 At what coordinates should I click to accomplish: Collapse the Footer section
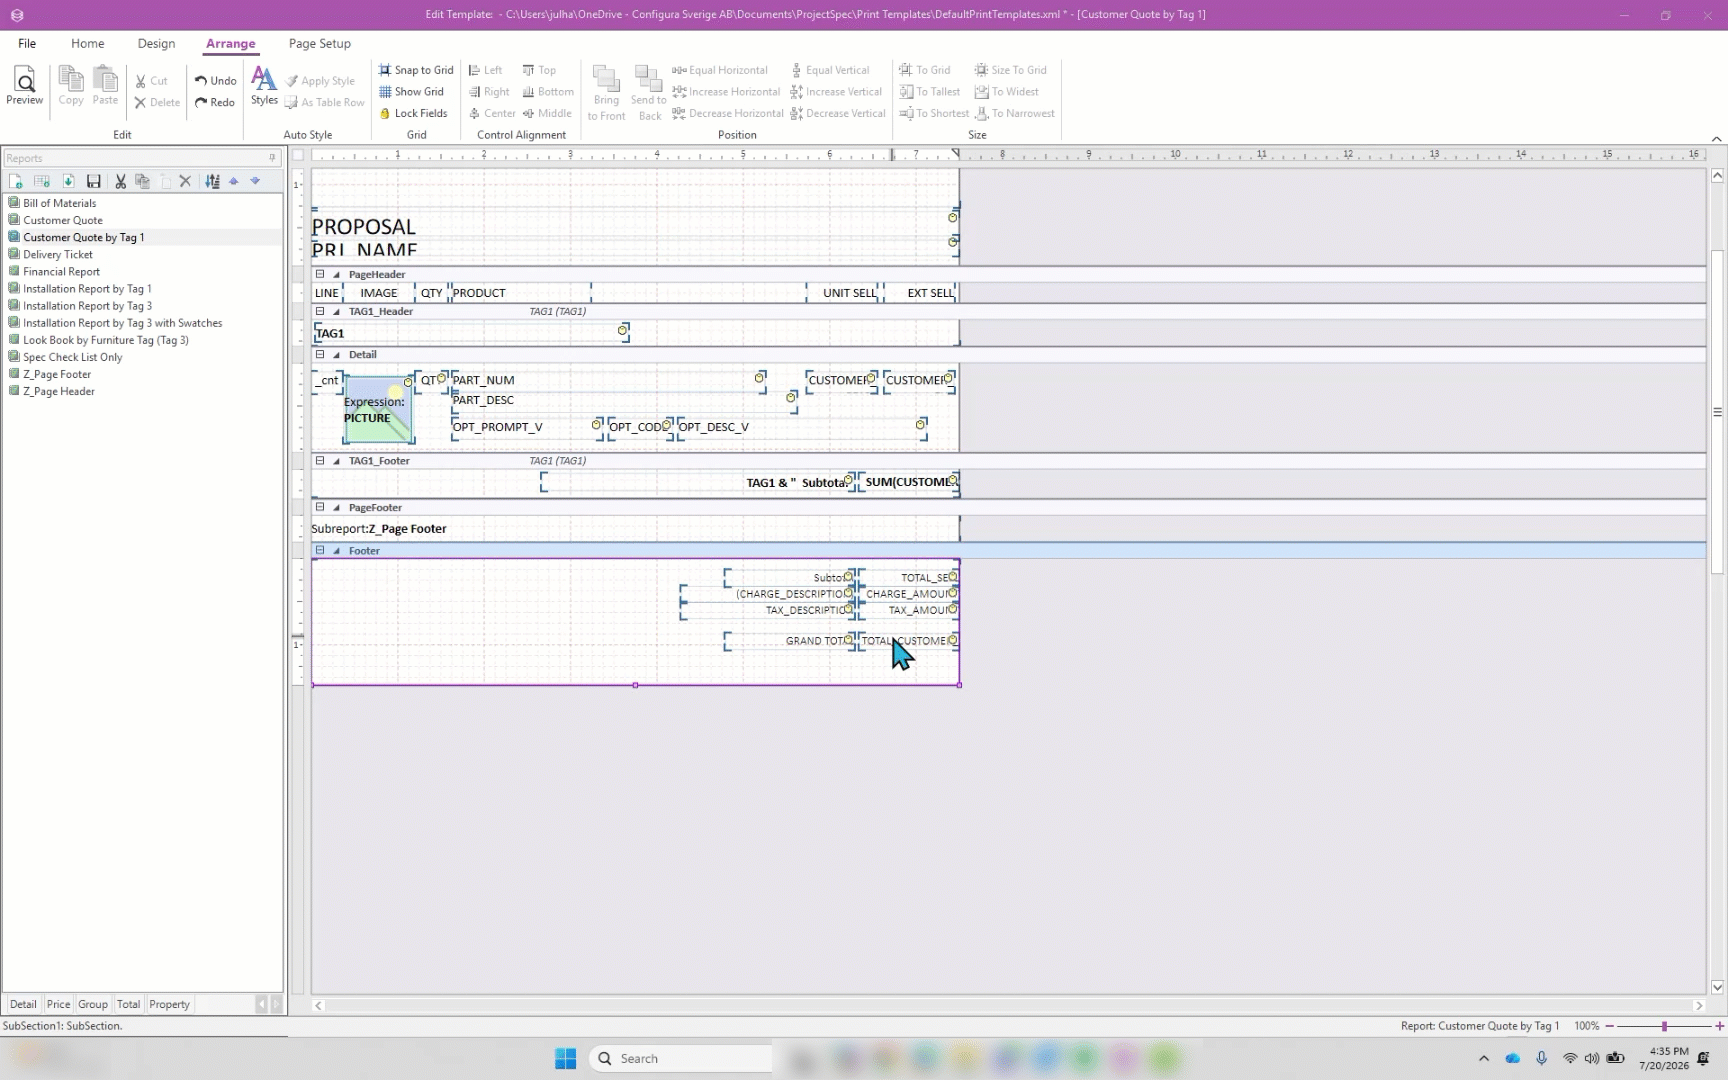point(320,550)
